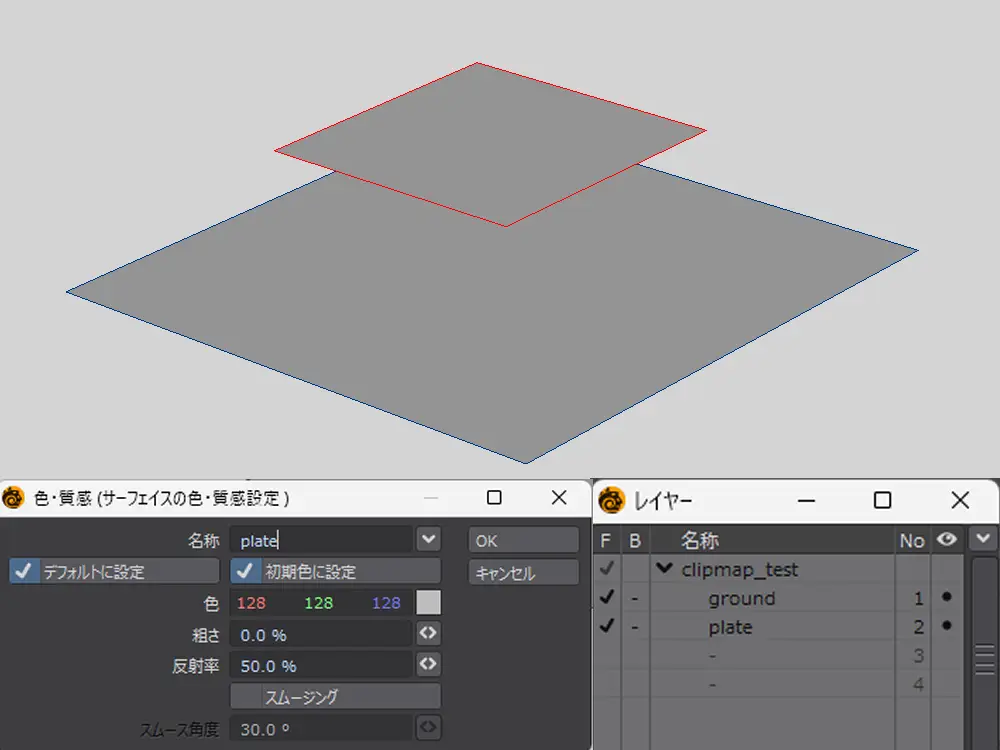Toggle foreground checkmark for ground layer
Screen dimensions: 1000x750
(606, 598)
